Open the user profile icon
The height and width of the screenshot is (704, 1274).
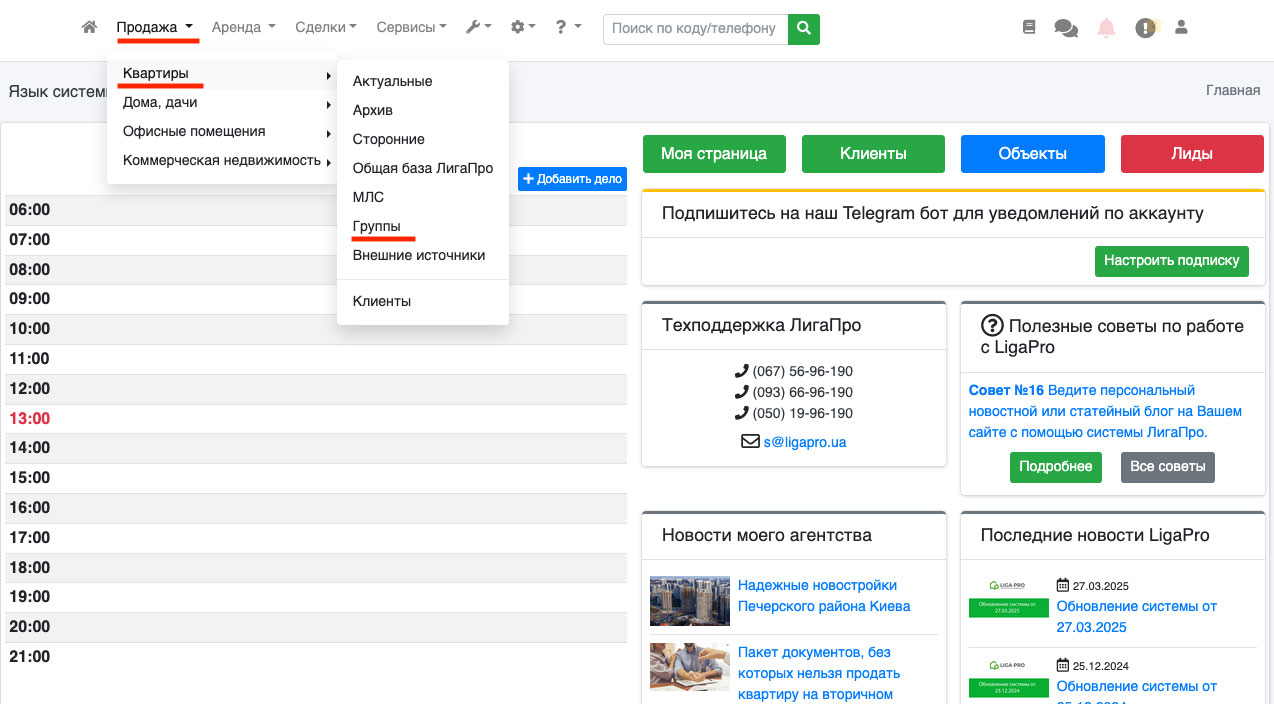1181,28
